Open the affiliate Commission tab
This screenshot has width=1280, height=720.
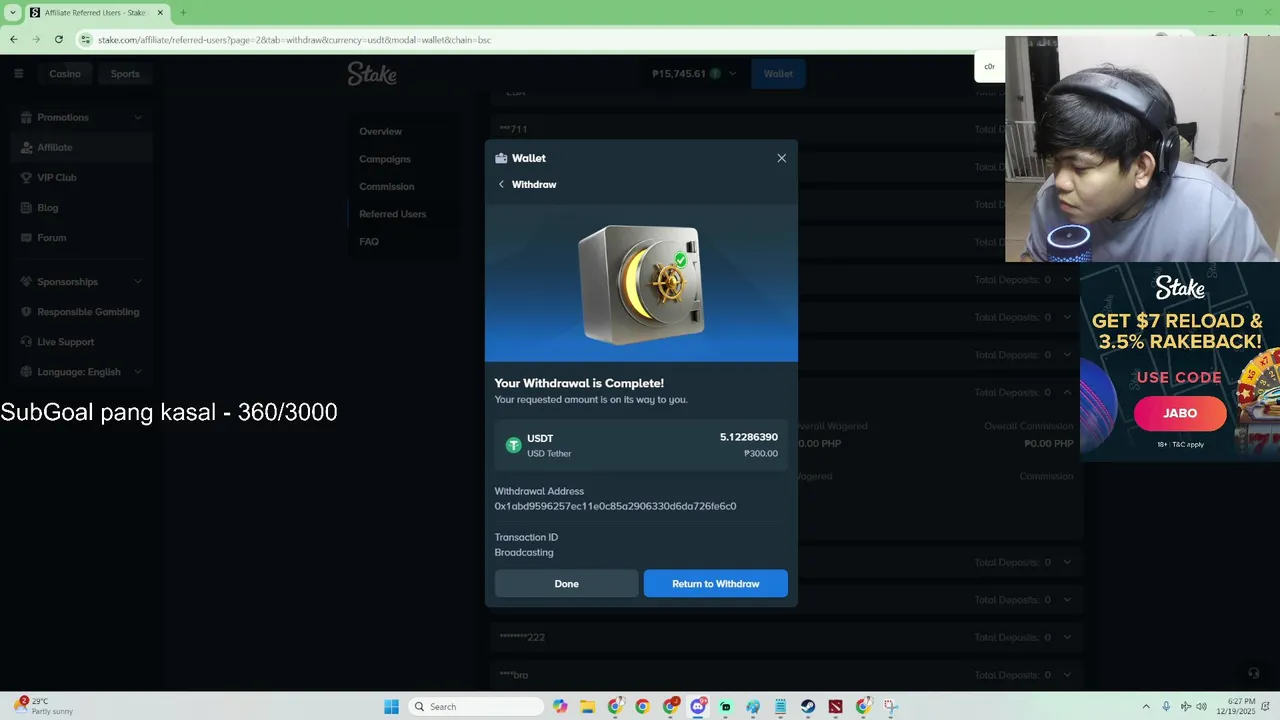386,186
